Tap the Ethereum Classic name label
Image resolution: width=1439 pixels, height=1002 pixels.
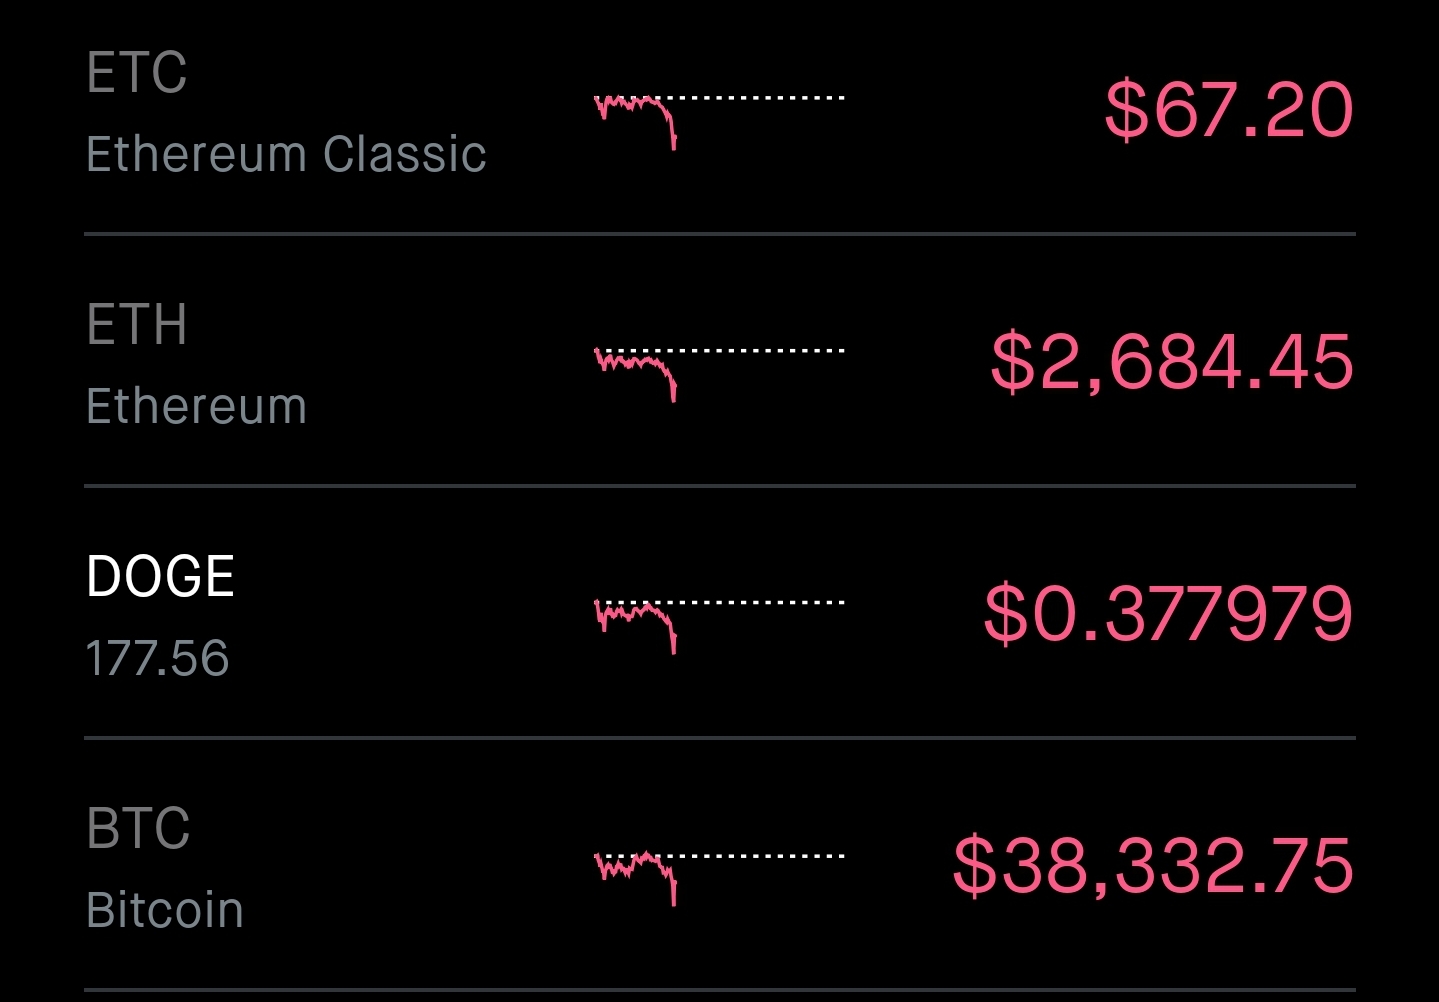point(286,155)
